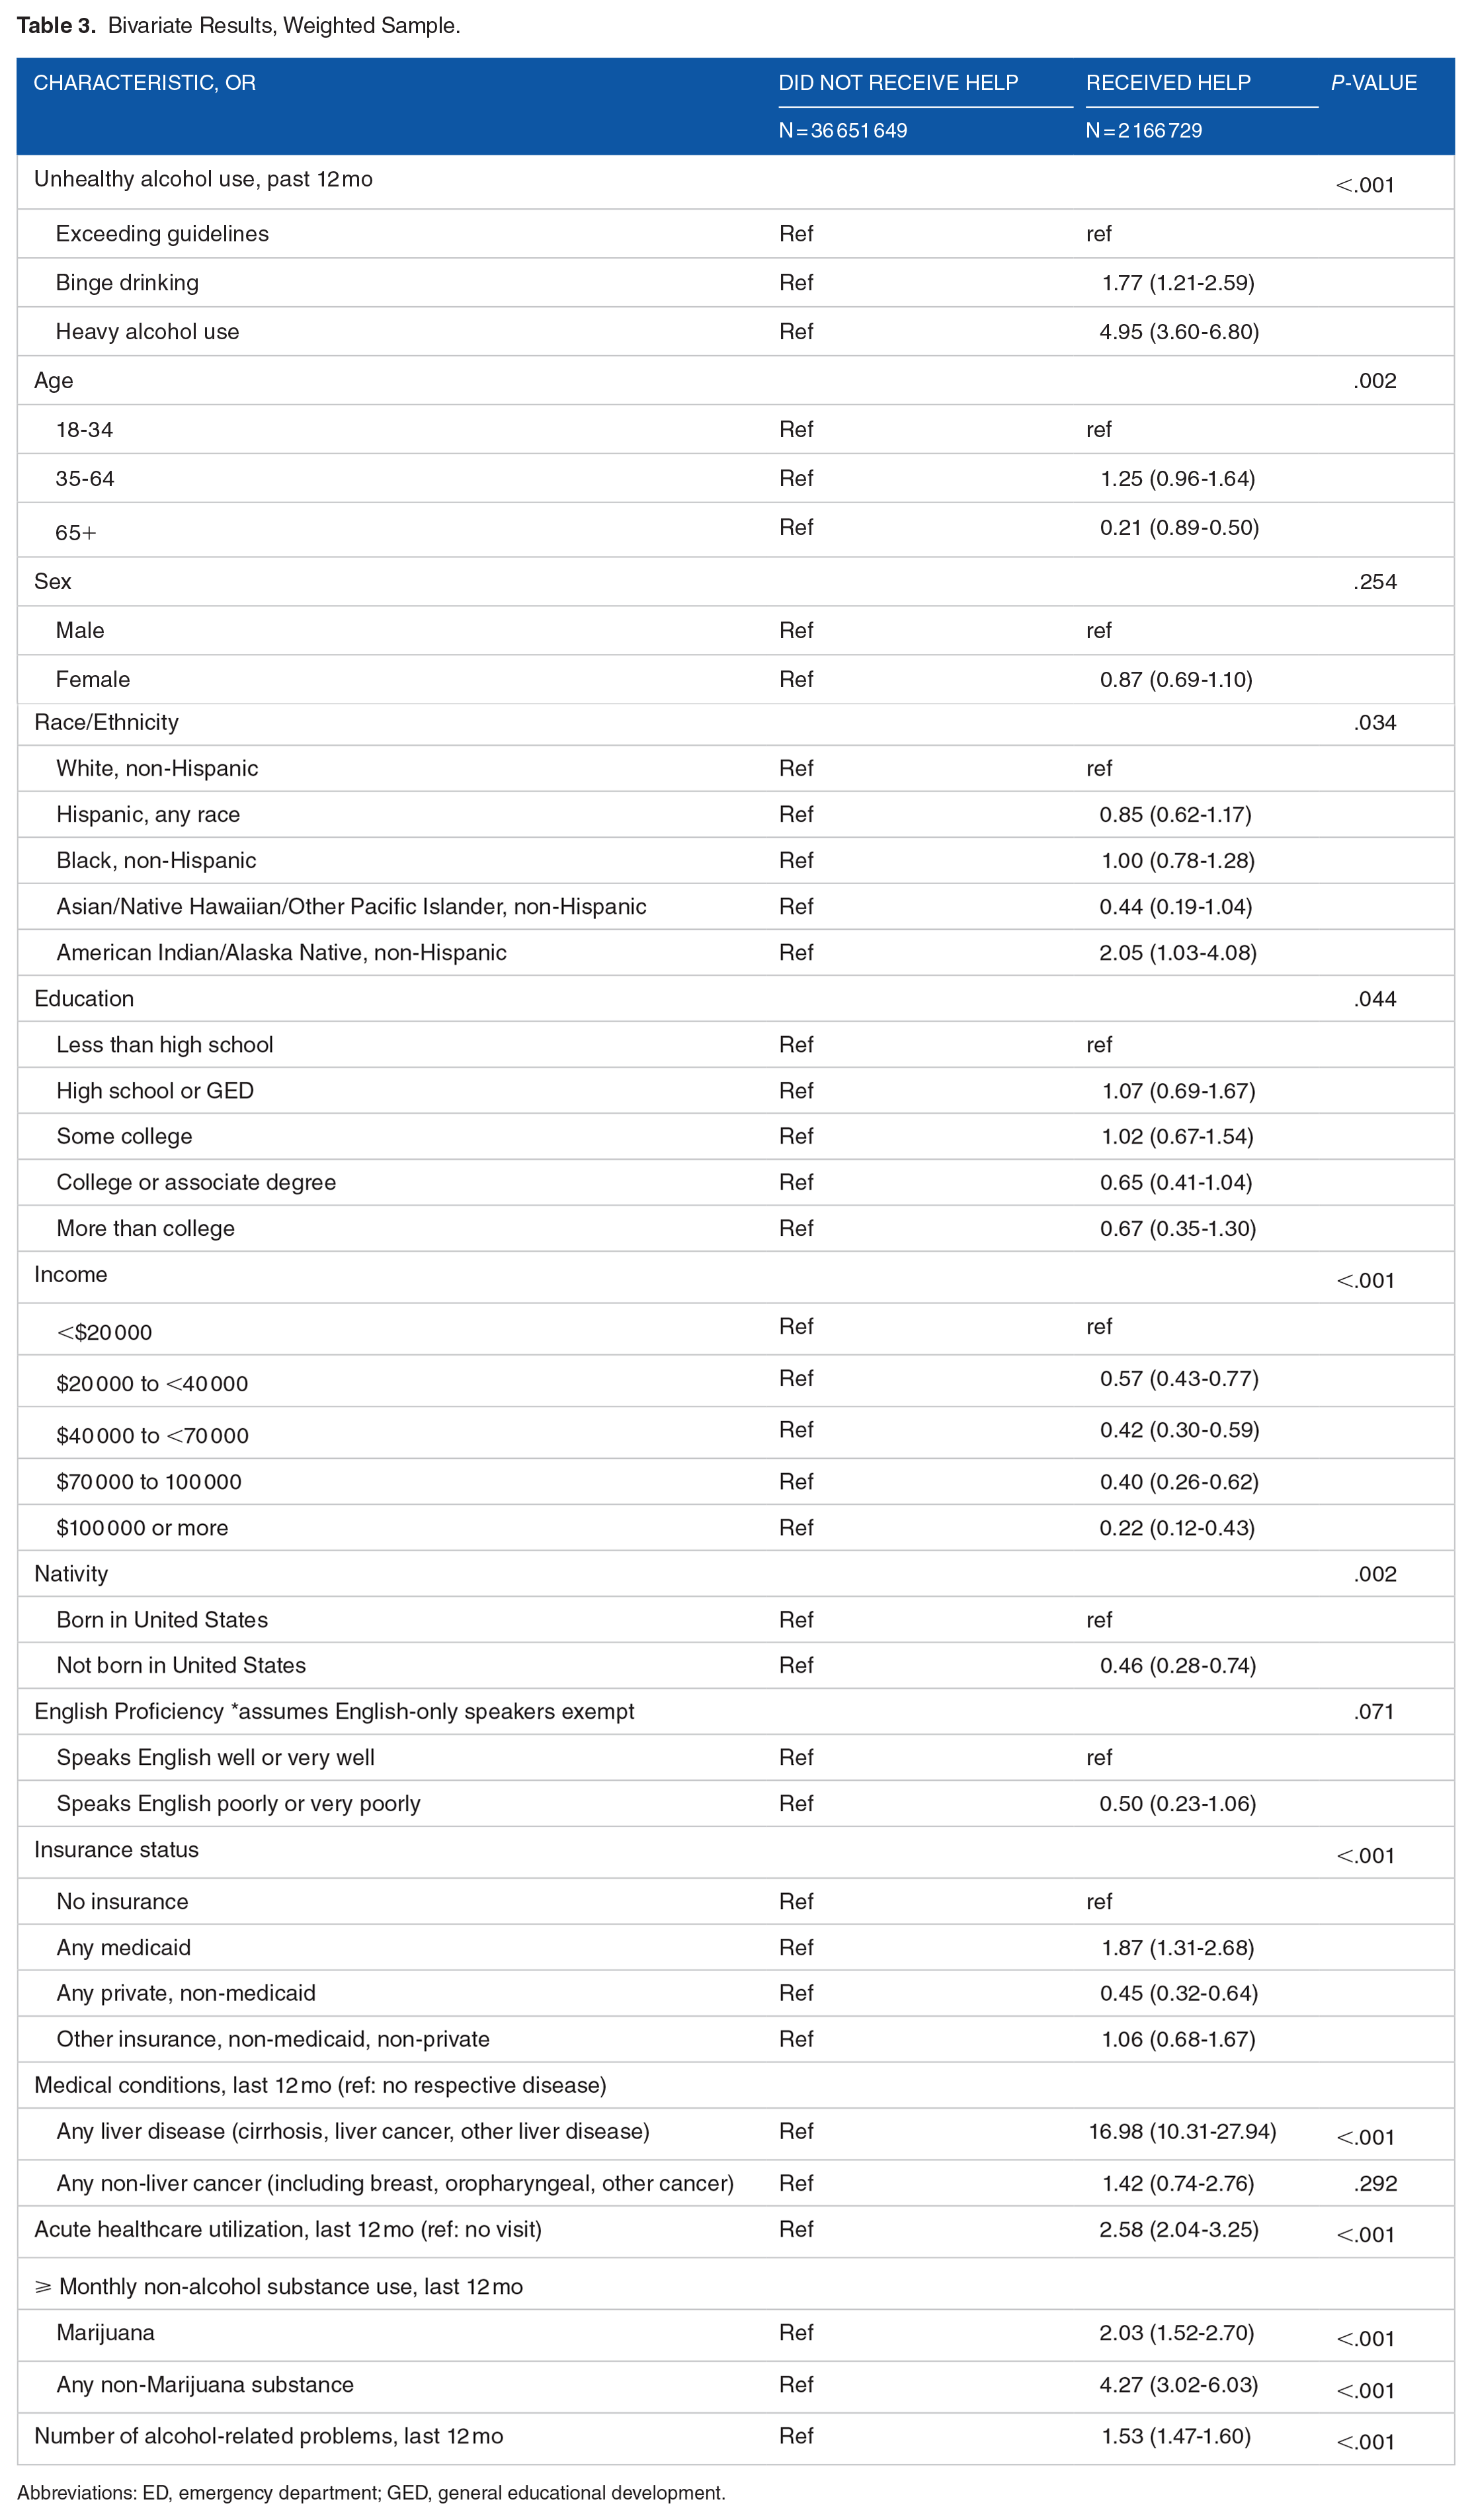The height and width of the screenshot is (2520, 1472).
Task: Select Not born in United States row
Action: [735, 1666]
